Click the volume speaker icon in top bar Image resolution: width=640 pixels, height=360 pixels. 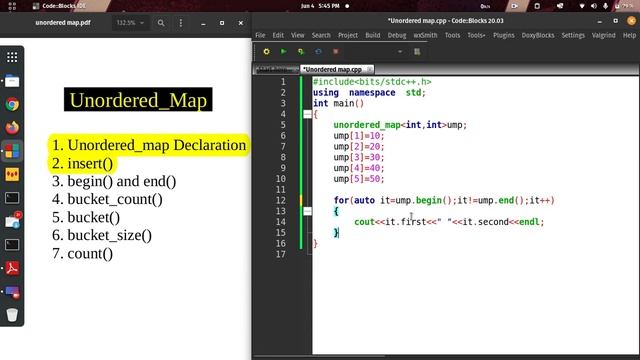[x=593, y=6]
